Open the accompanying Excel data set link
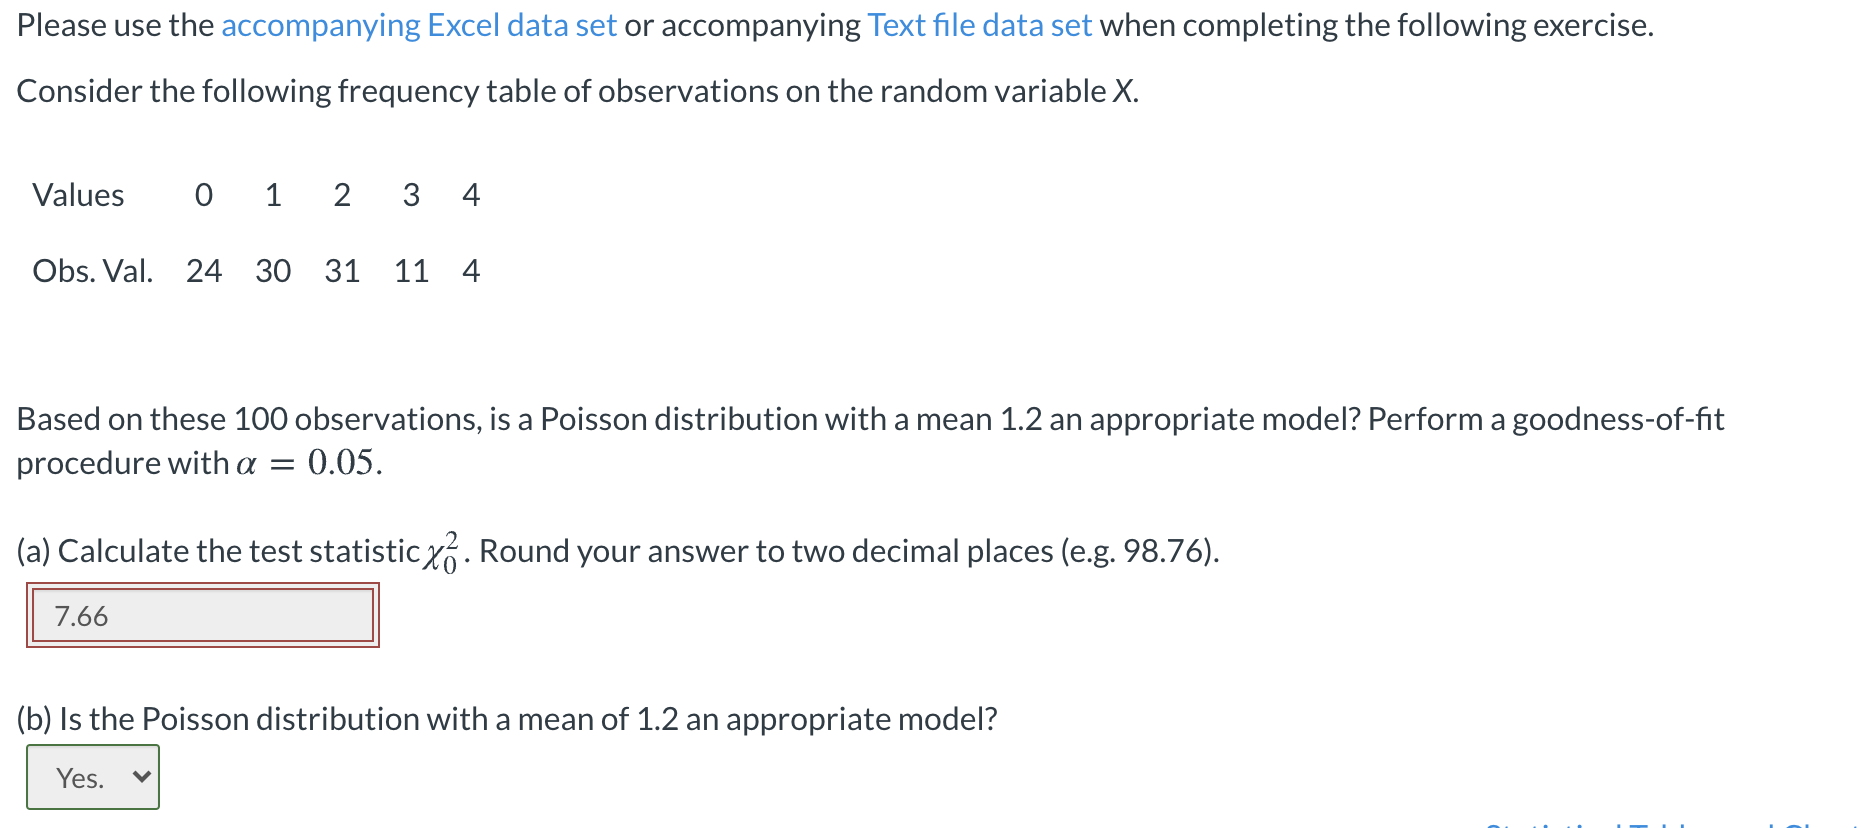 point(419,25)
